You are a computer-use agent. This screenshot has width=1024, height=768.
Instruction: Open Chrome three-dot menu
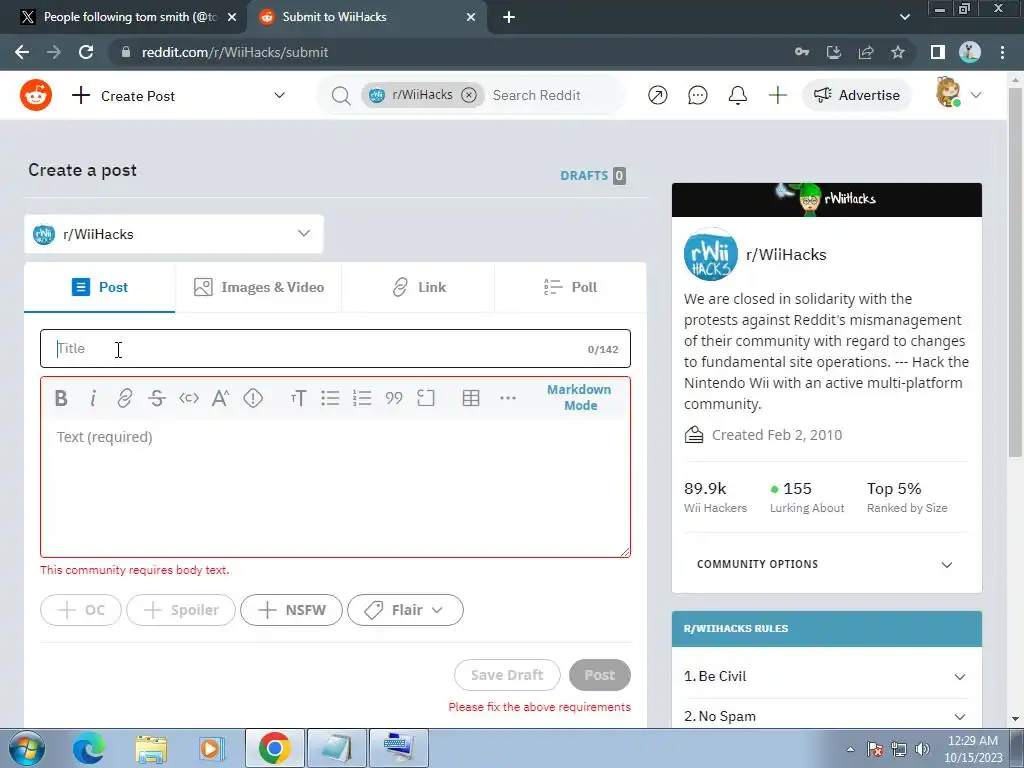(x=1002, y=52)
